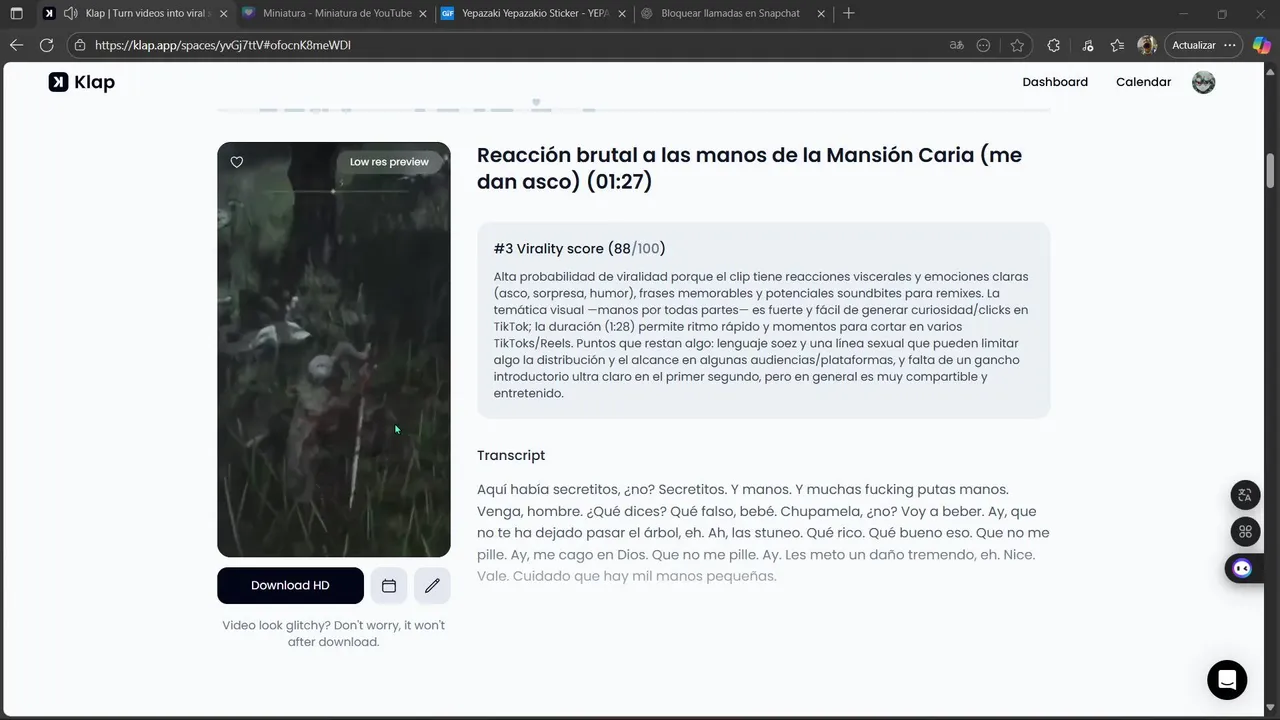This screenshot has height=720, width=1280.
Task: Switch to the Klap tab
Action: click(x=134, y=13)
